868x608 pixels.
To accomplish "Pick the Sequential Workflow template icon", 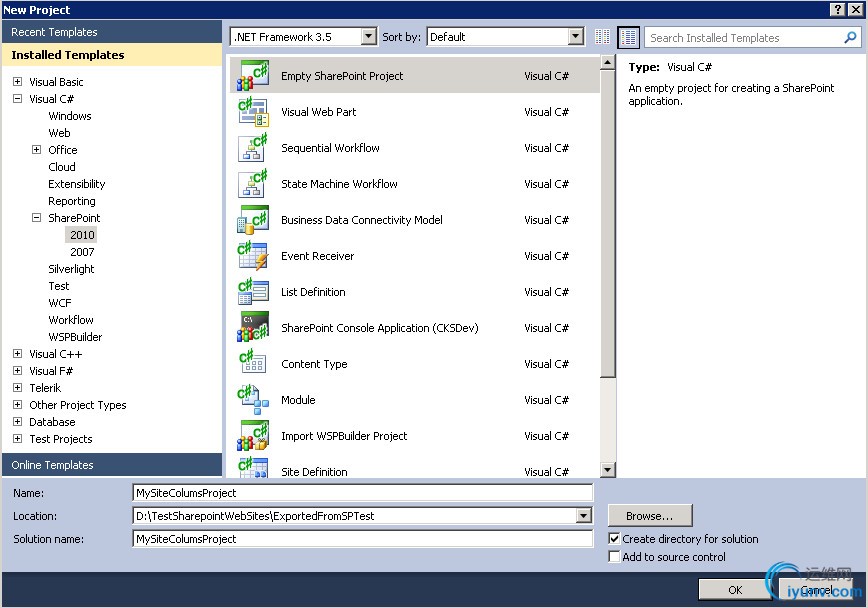I will click(x=253, y=148).
